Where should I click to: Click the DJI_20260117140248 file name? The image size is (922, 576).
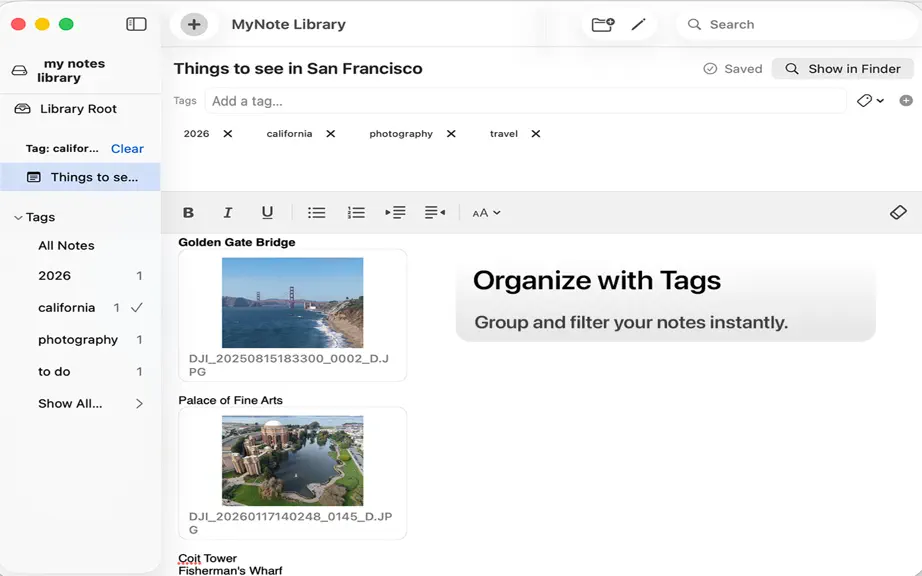pyautogui.click(x=290, y=523)
